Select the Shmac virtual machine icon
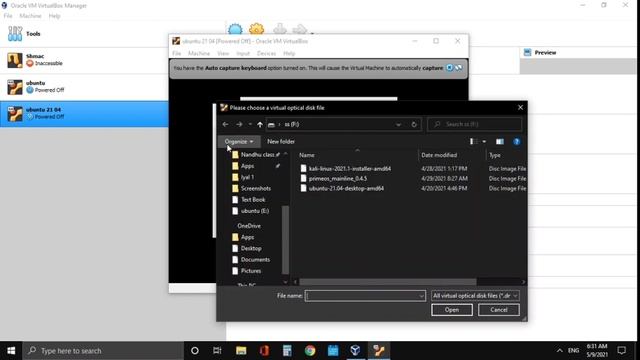Screen dimensions: 640x360 pos(15,60)
